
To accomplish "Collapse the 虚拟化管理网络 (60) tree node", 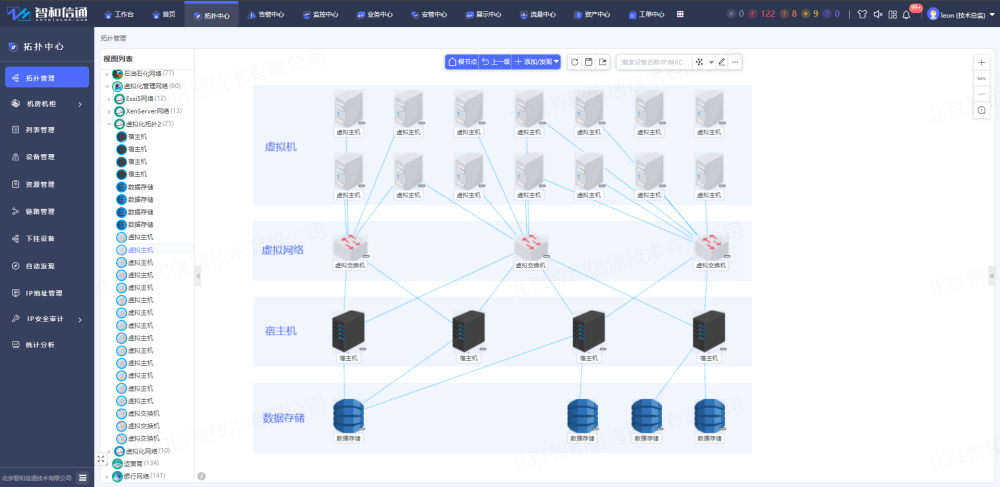I will 107,86.
